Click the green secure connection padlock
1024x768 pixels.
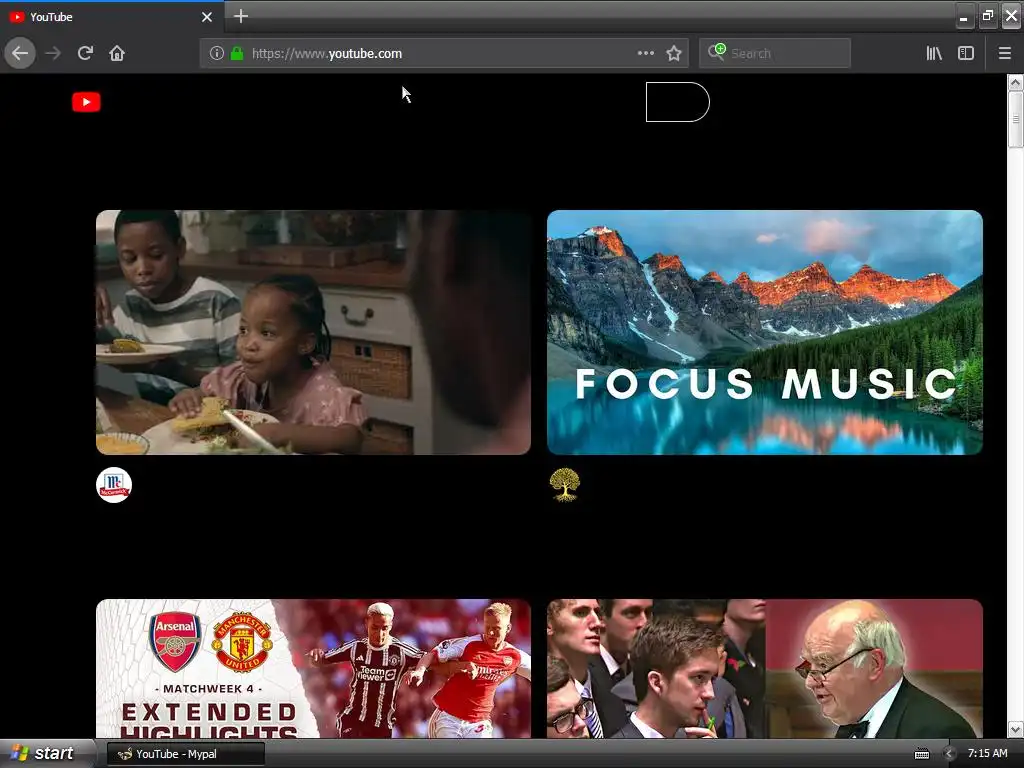coord(237,53)
